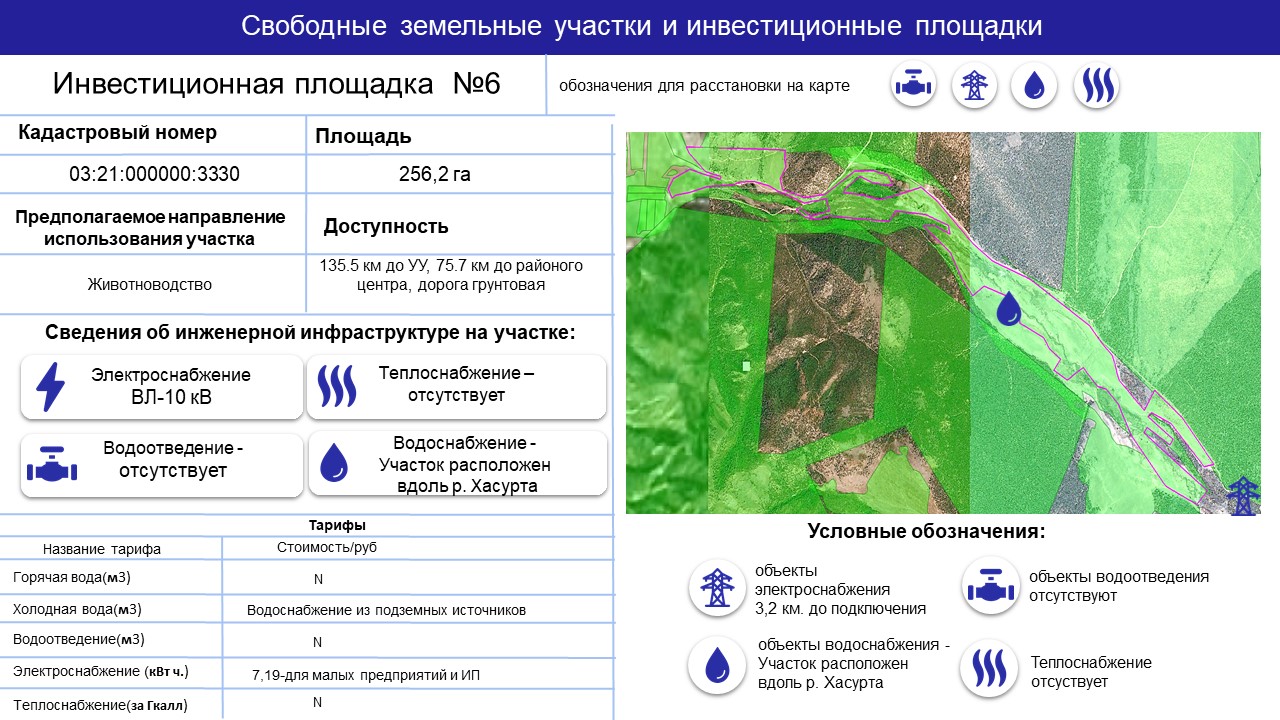Click the Теплоснабжение – отсутствует label
This screenshot has height=720, width=1280.
point(456,384)
